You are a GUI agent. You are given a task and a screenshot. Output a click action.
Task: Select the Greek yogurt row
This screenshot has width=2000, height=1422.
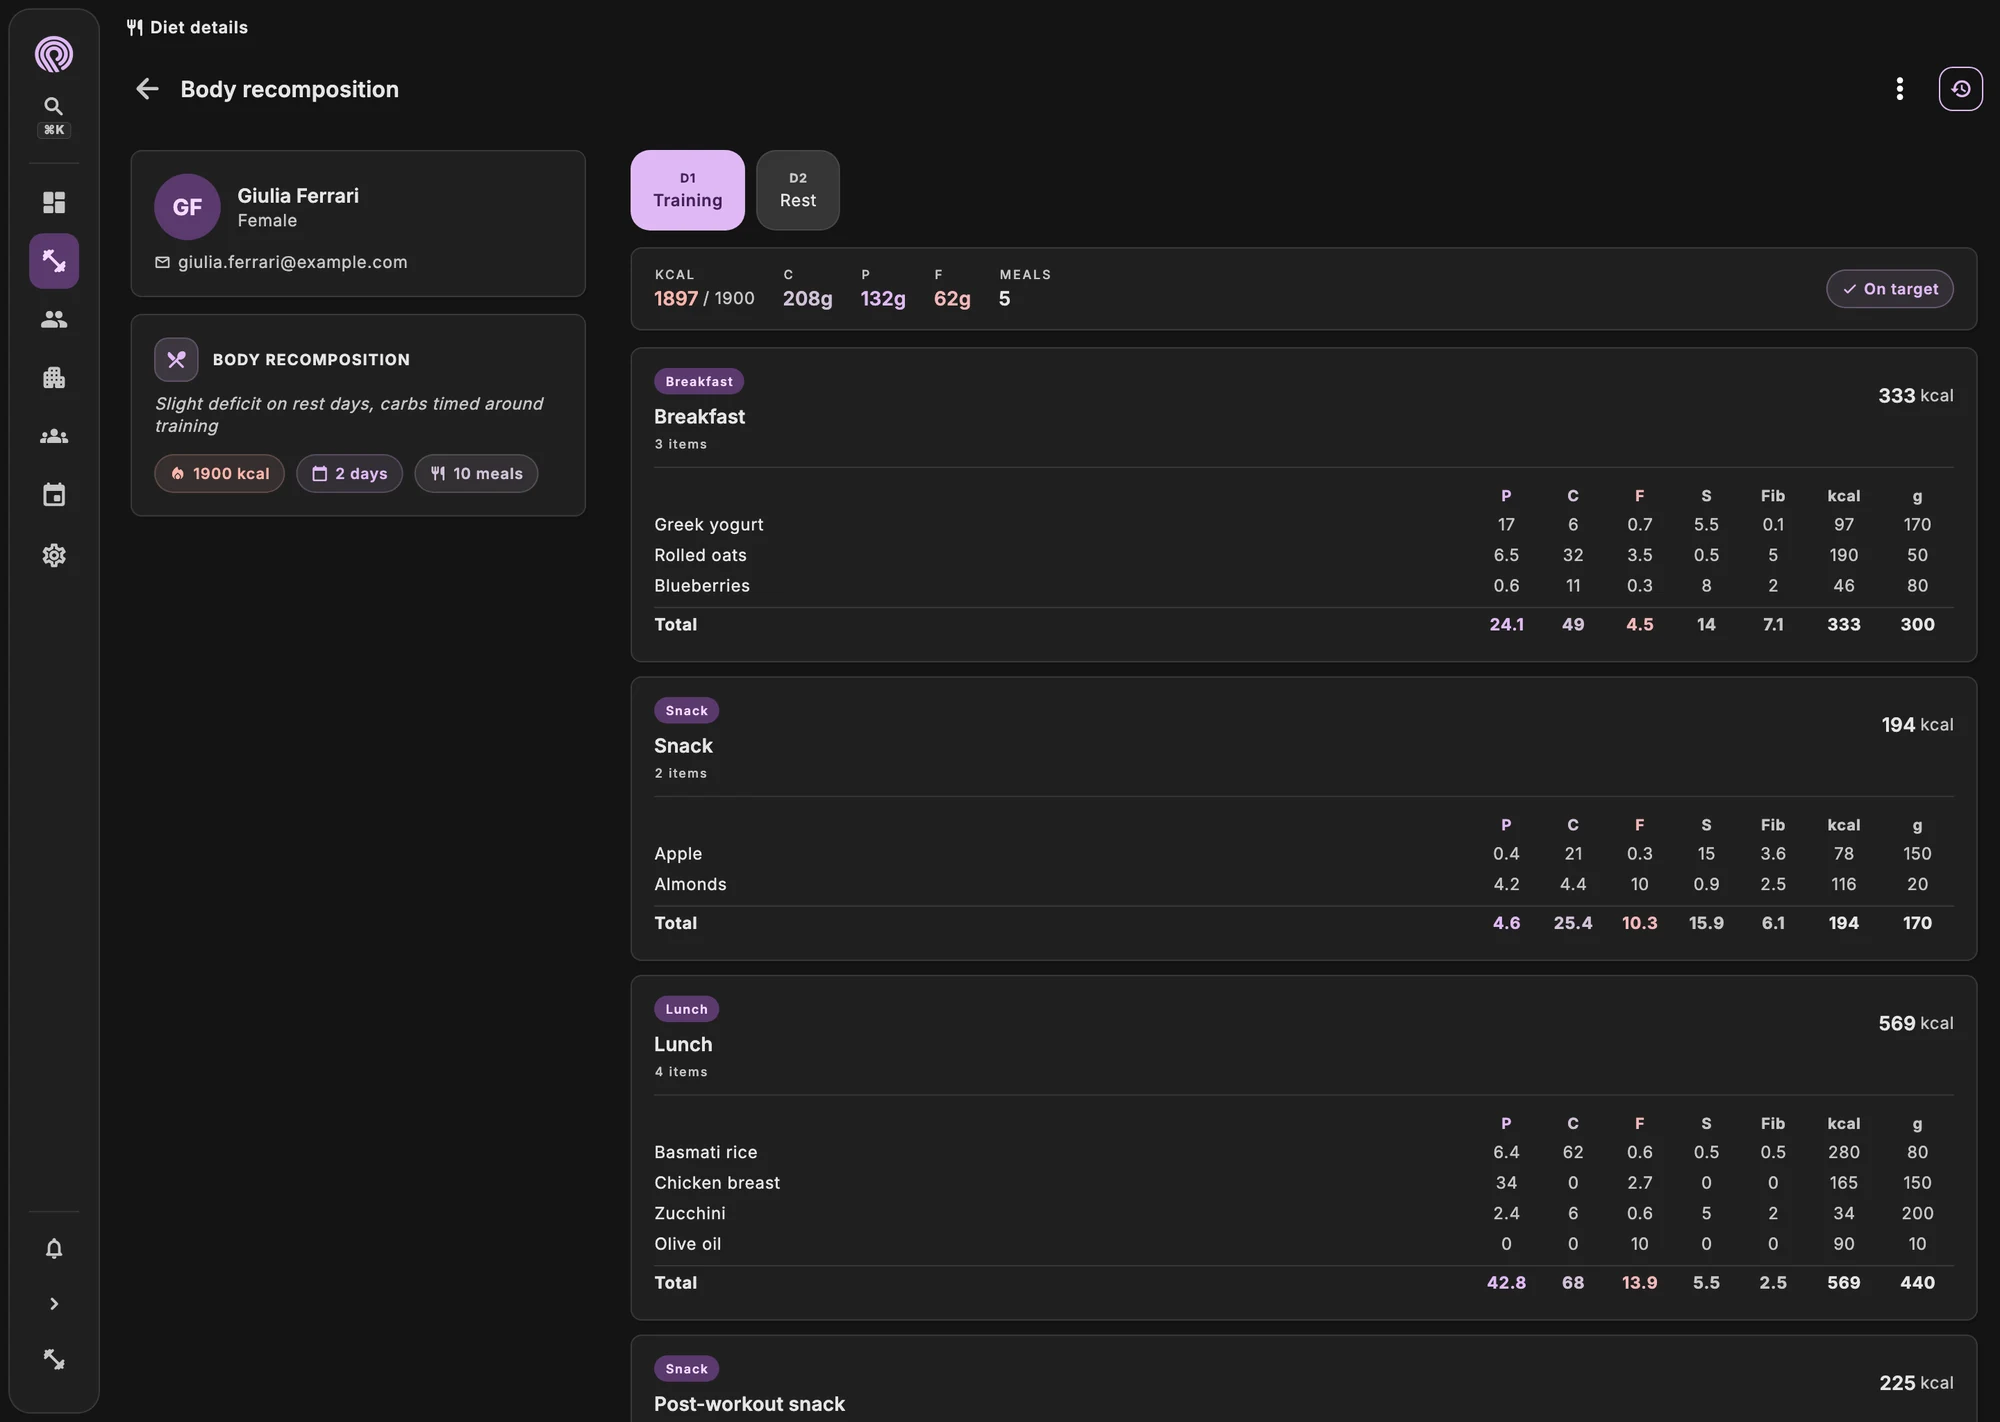click(1303, 525)
